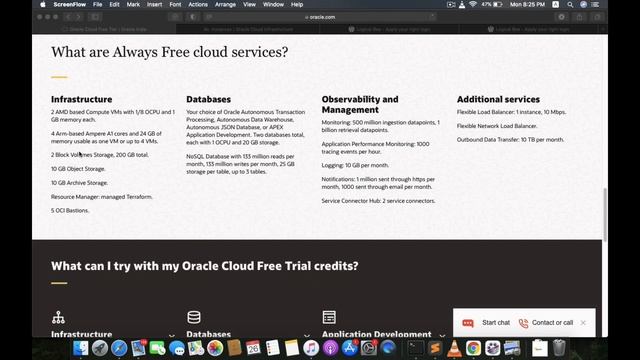Dismiss the chat widget with X
The height and width of the screenshot is (360, 640).
point(583,322)
